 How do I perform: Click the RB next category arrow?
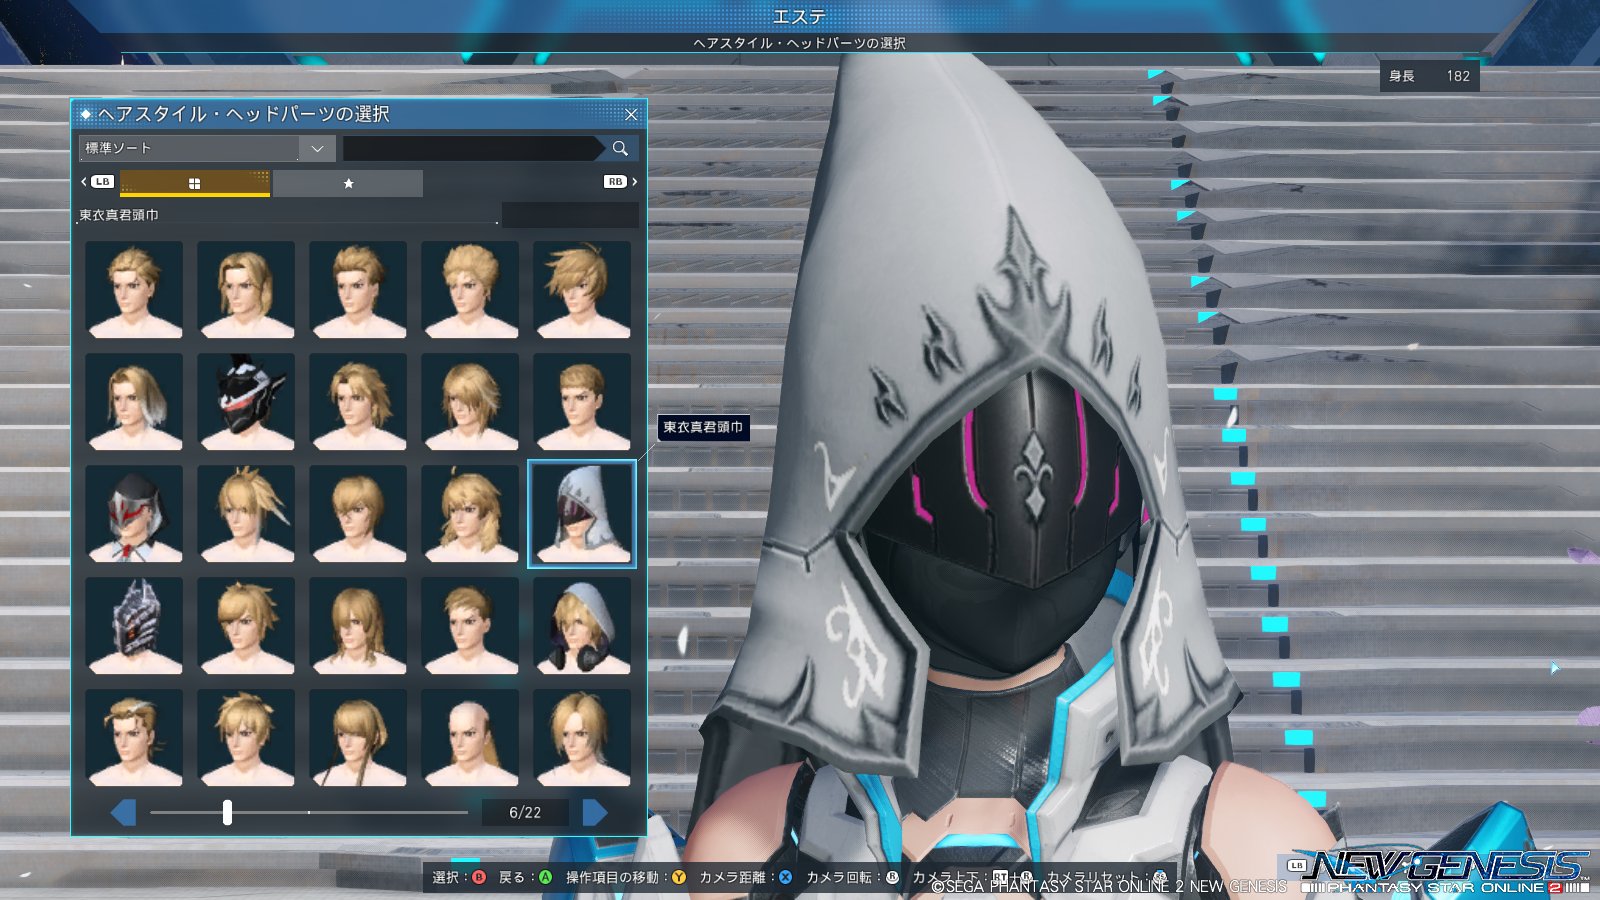pos(621,182)
